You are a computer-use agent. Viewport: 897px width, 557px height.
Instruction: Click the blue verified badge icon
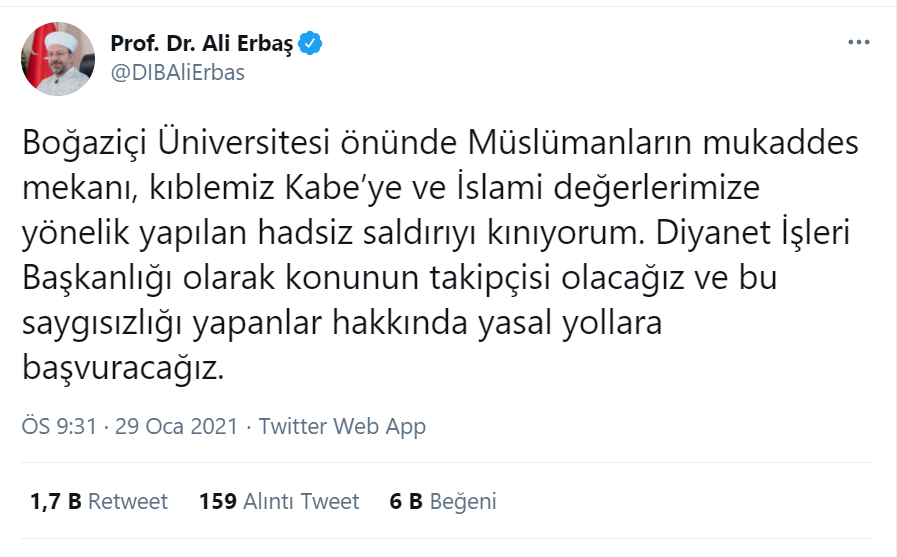pyautogui.click(x=311, y=44)
